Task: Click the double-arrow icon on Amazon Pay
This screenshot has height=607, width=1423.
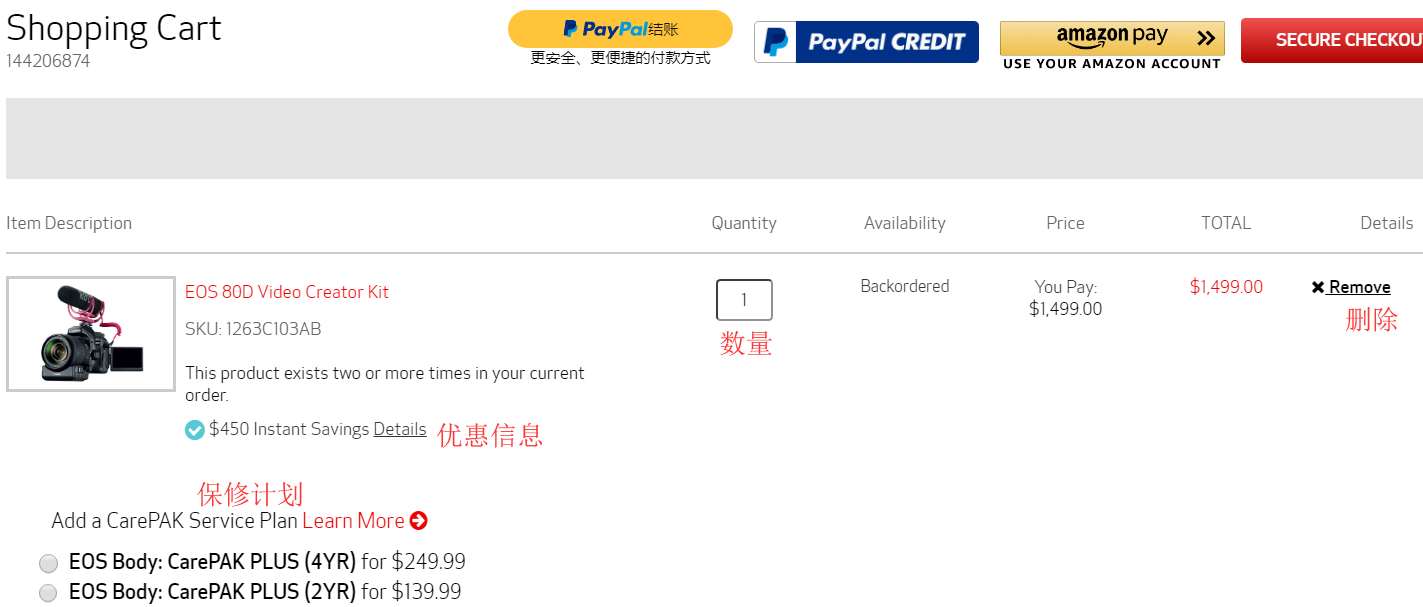Action: [1206, 39]
